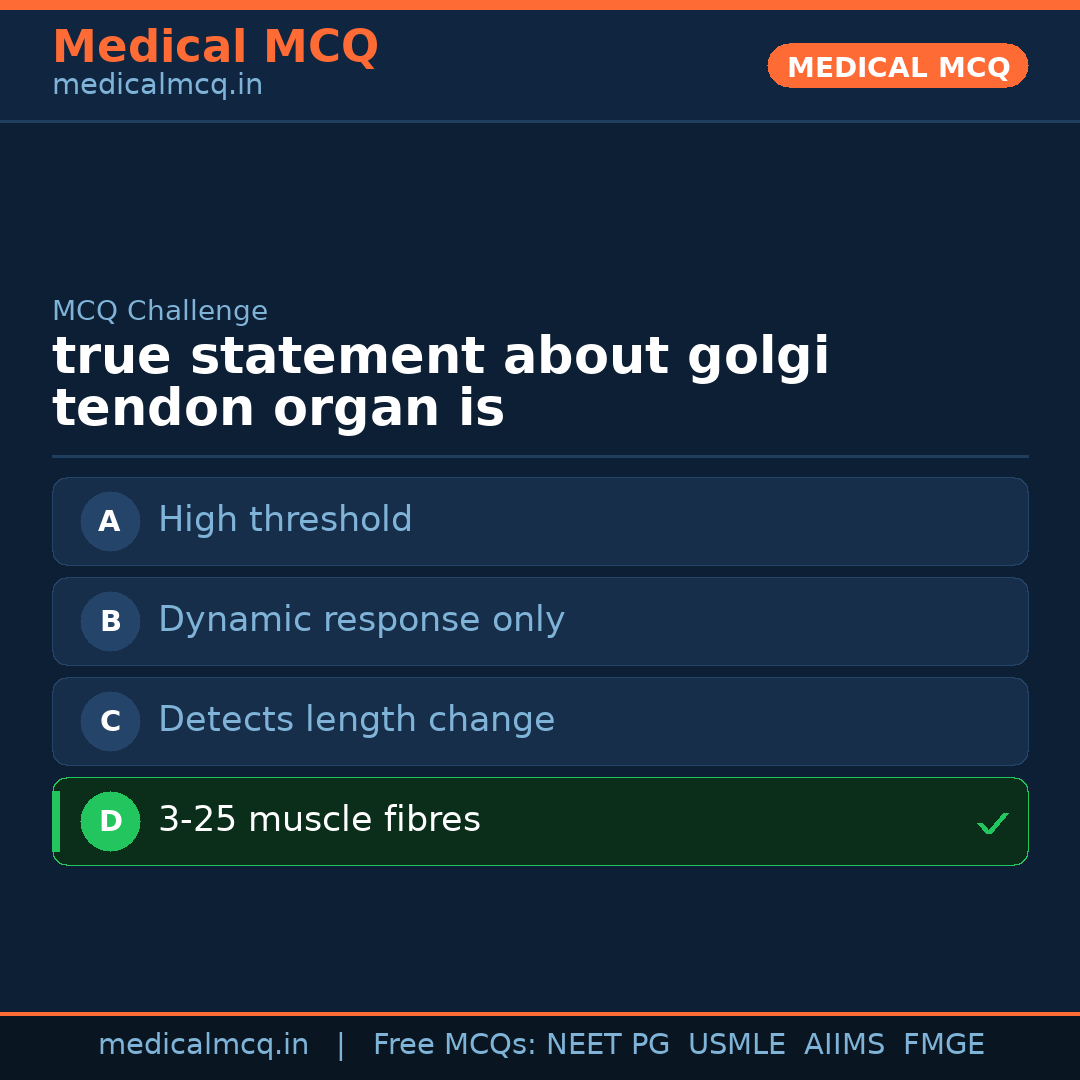Open the Medical MCQ header title

click(215, 47)
